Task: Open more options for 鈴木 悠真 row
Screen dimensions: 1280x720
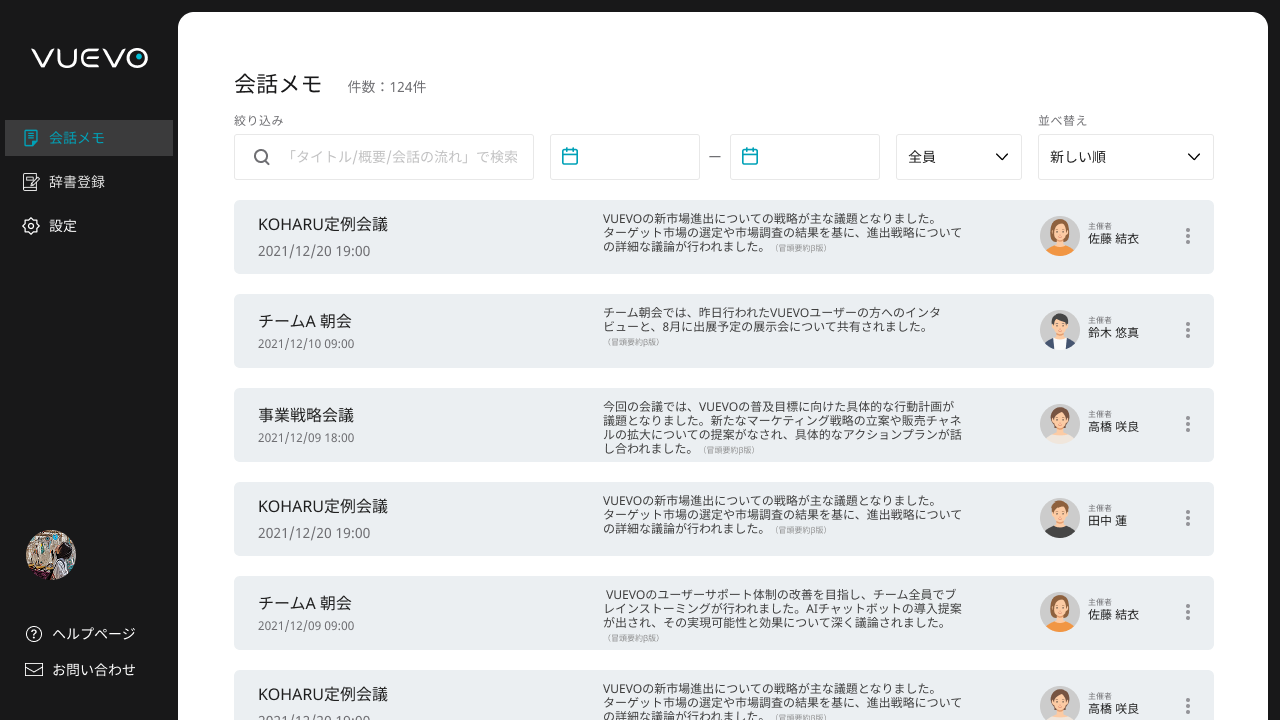Action: [1188, 330]
